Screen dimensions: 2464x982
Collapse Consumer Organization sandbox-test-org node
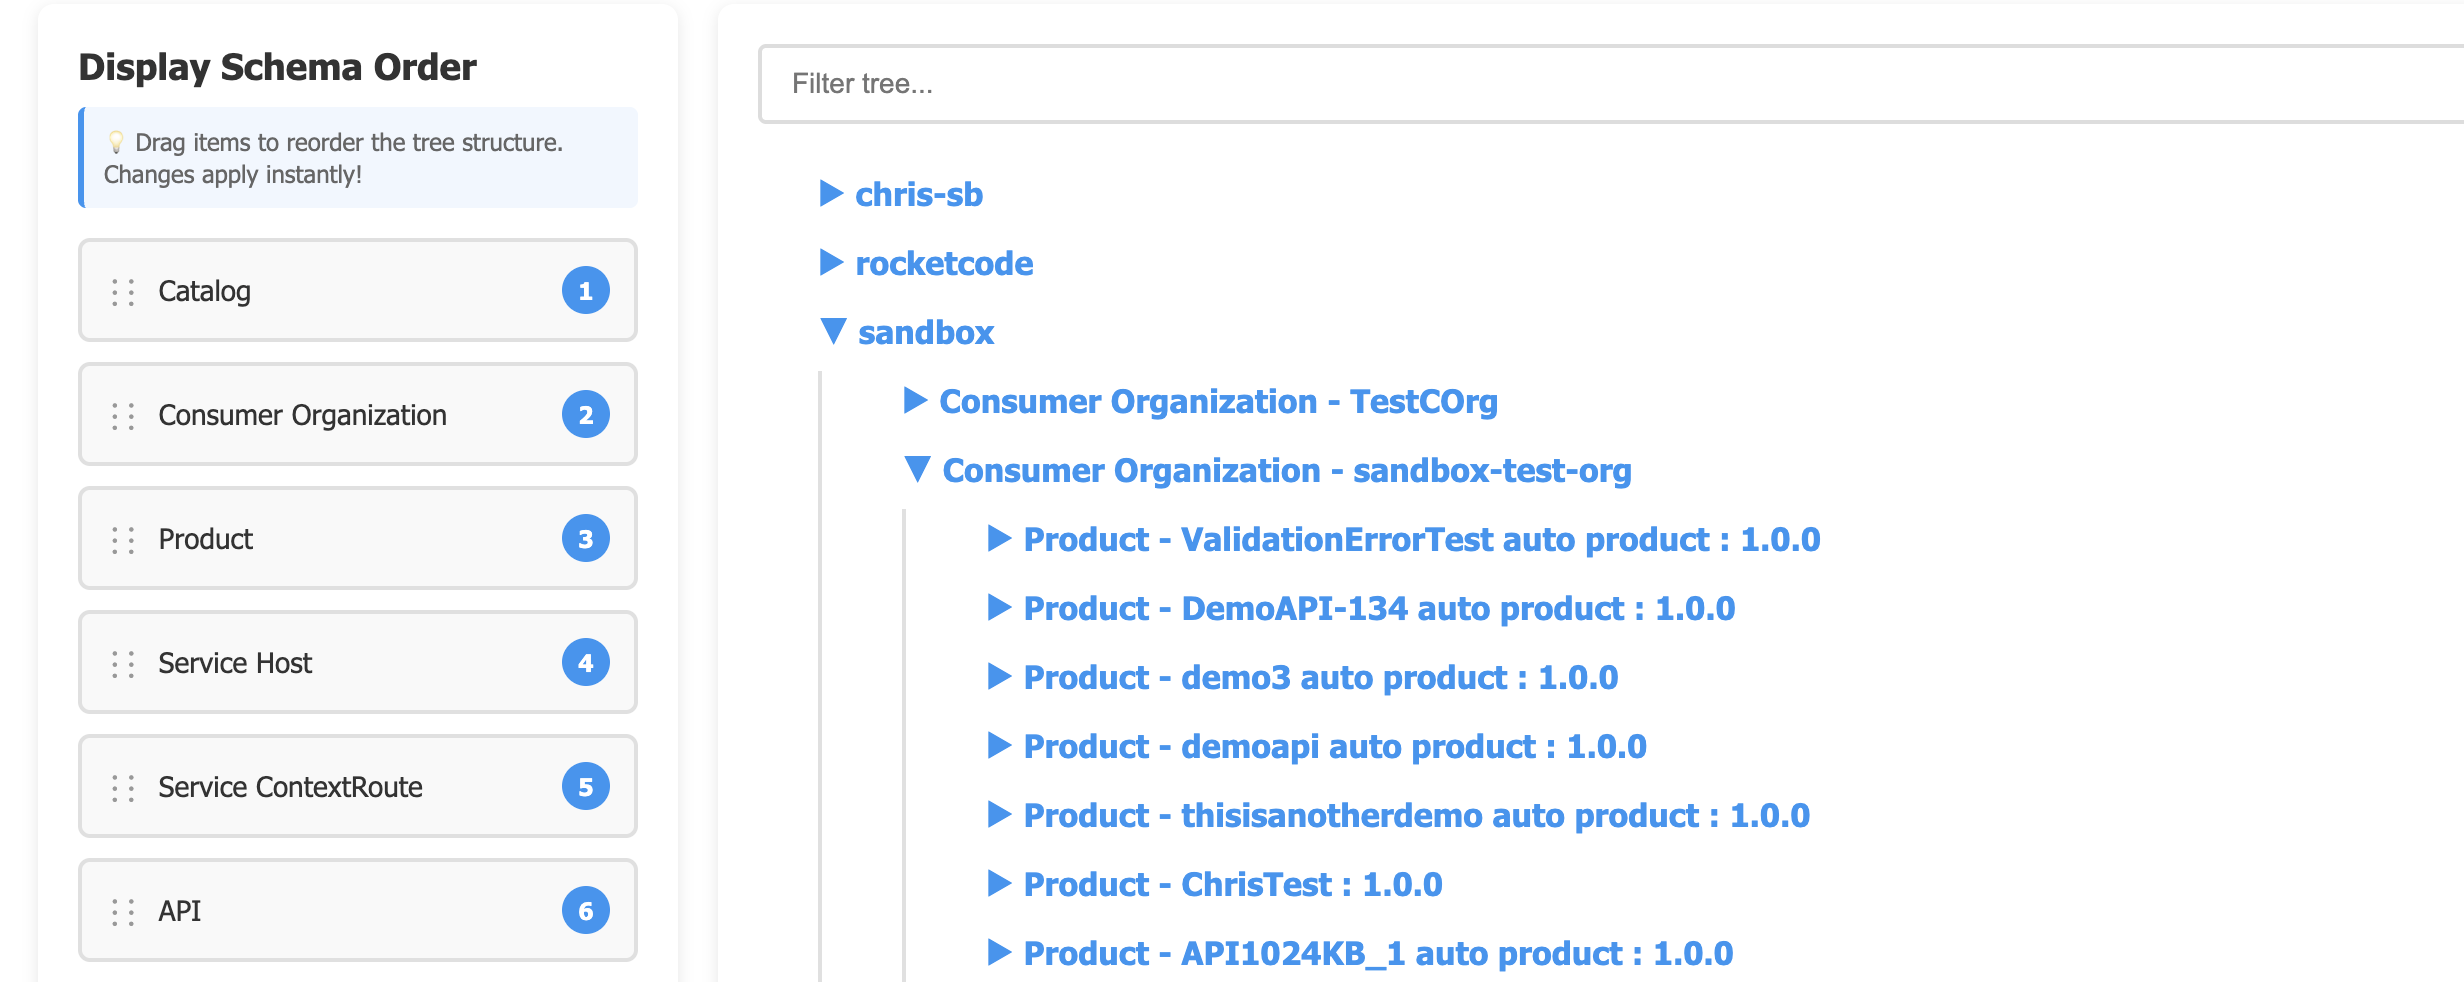coord(916,469)
